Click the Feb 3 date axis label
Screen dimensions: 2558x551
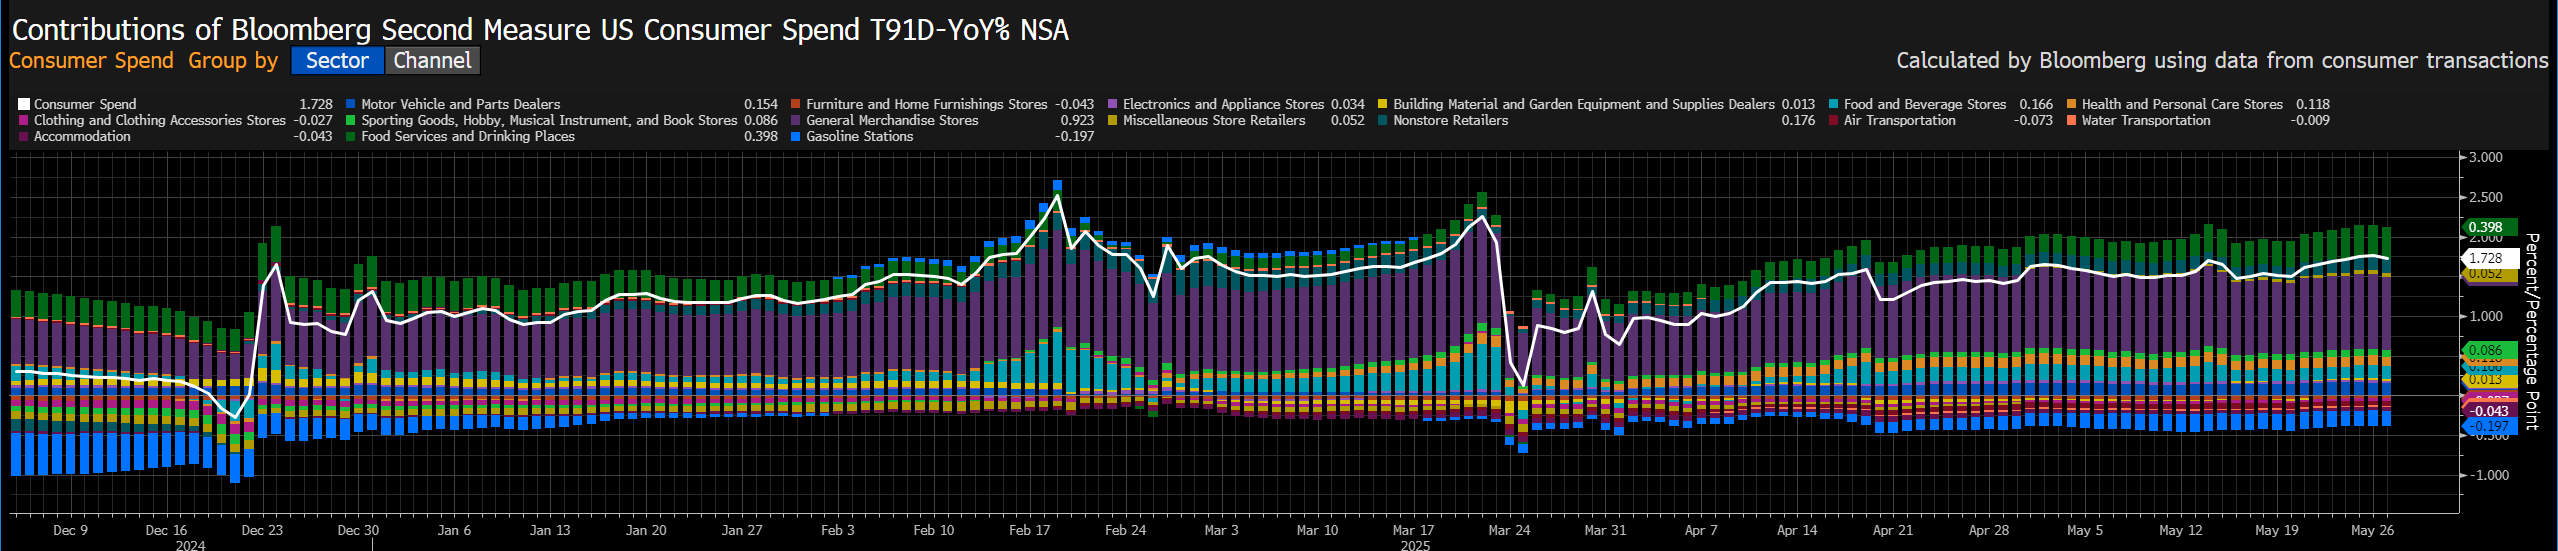[x=838, y=530]
